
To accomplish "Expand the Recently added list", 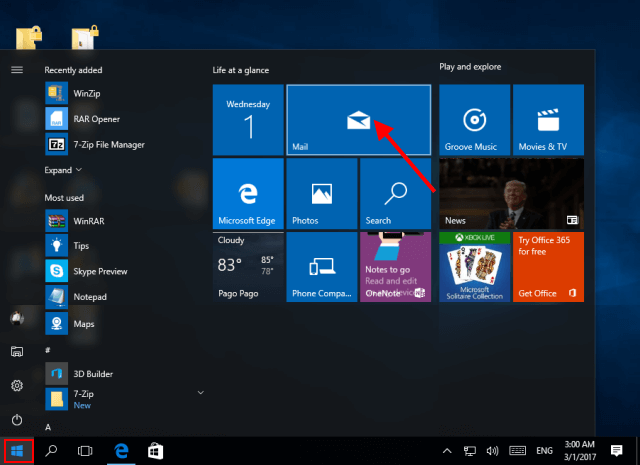I will (x=63, y=170).
